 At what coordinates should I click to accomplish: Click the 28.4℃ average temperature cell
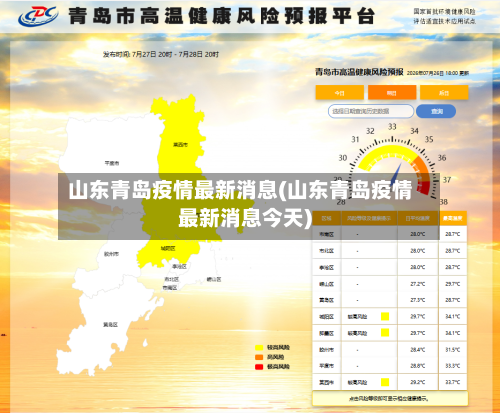[418, 350]
